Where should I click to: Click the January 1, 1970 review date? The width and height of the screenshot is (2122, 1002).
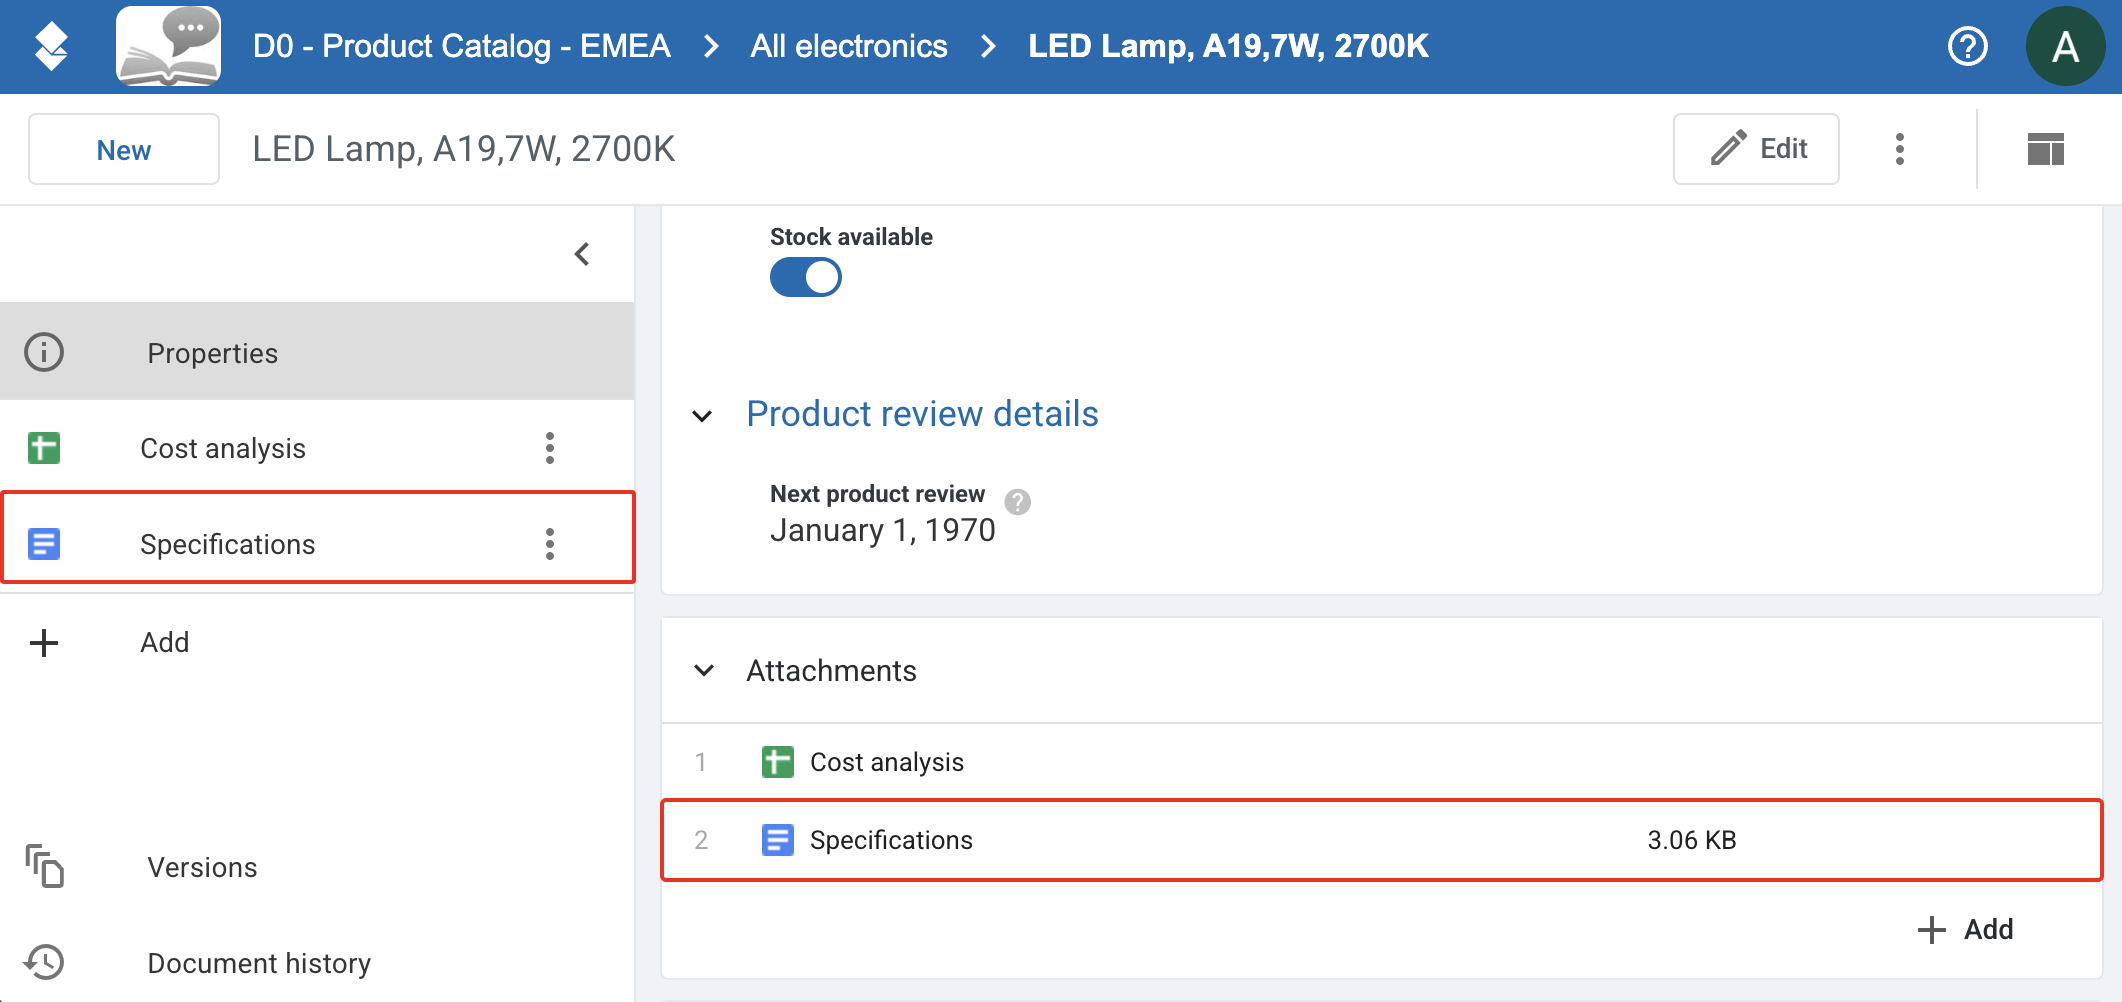(883, 530)
